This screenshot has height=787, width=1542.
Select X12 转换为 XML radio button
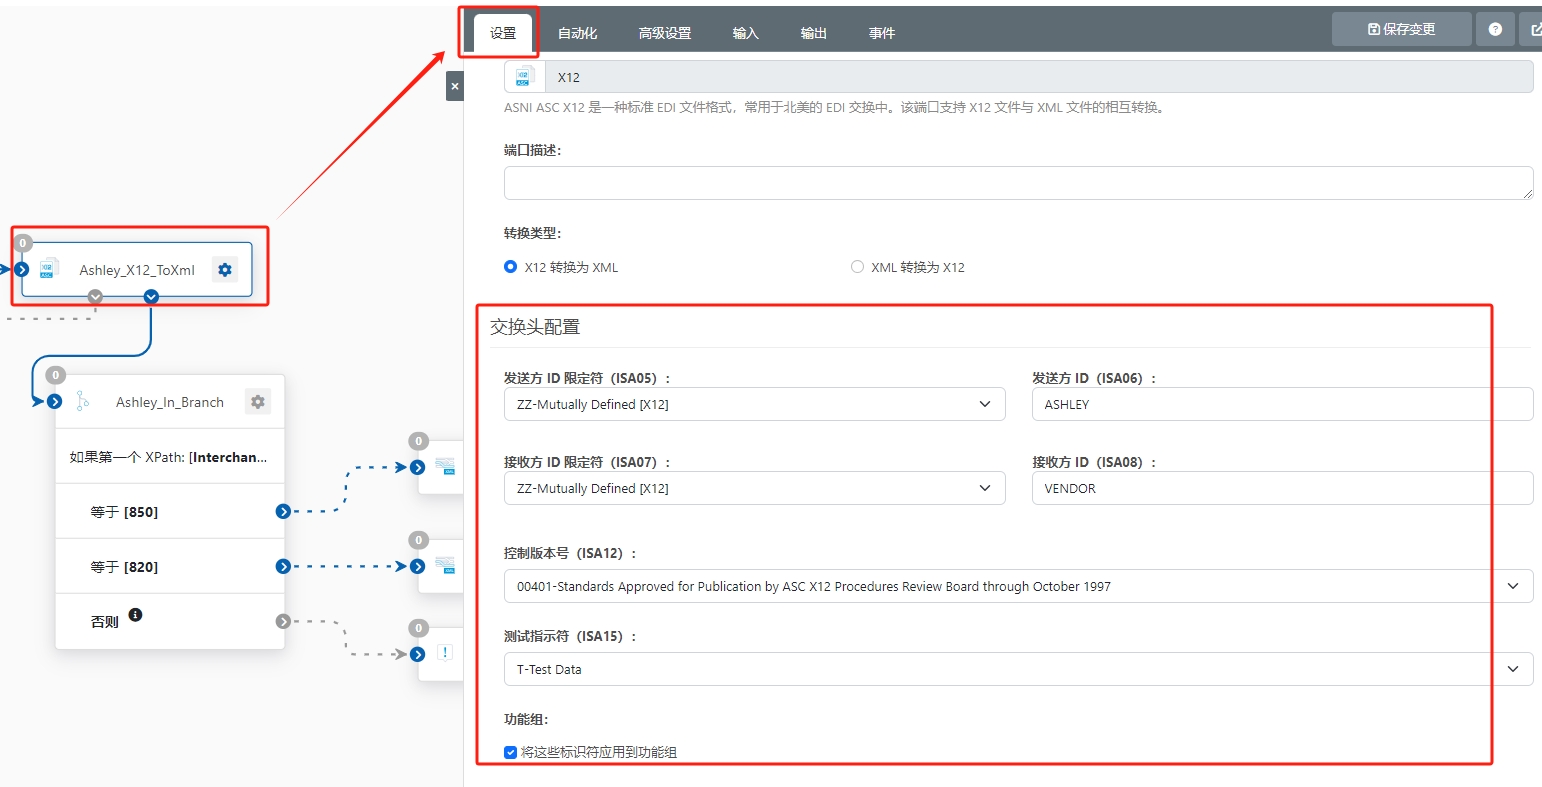pyautogui.click(x=511, y=267)
